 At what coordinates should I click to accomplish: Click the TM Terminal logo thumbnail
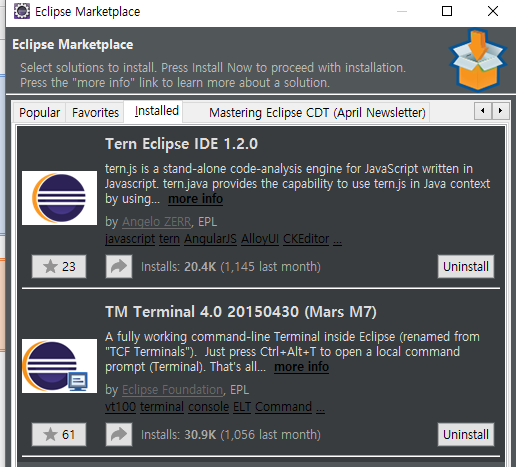point(59,366)
